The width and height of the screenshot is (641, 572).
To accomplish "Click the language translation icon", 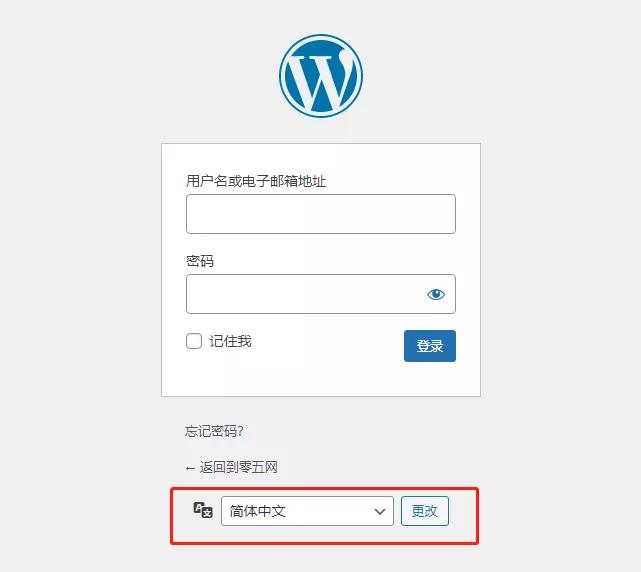I will [x=203, y=510].
